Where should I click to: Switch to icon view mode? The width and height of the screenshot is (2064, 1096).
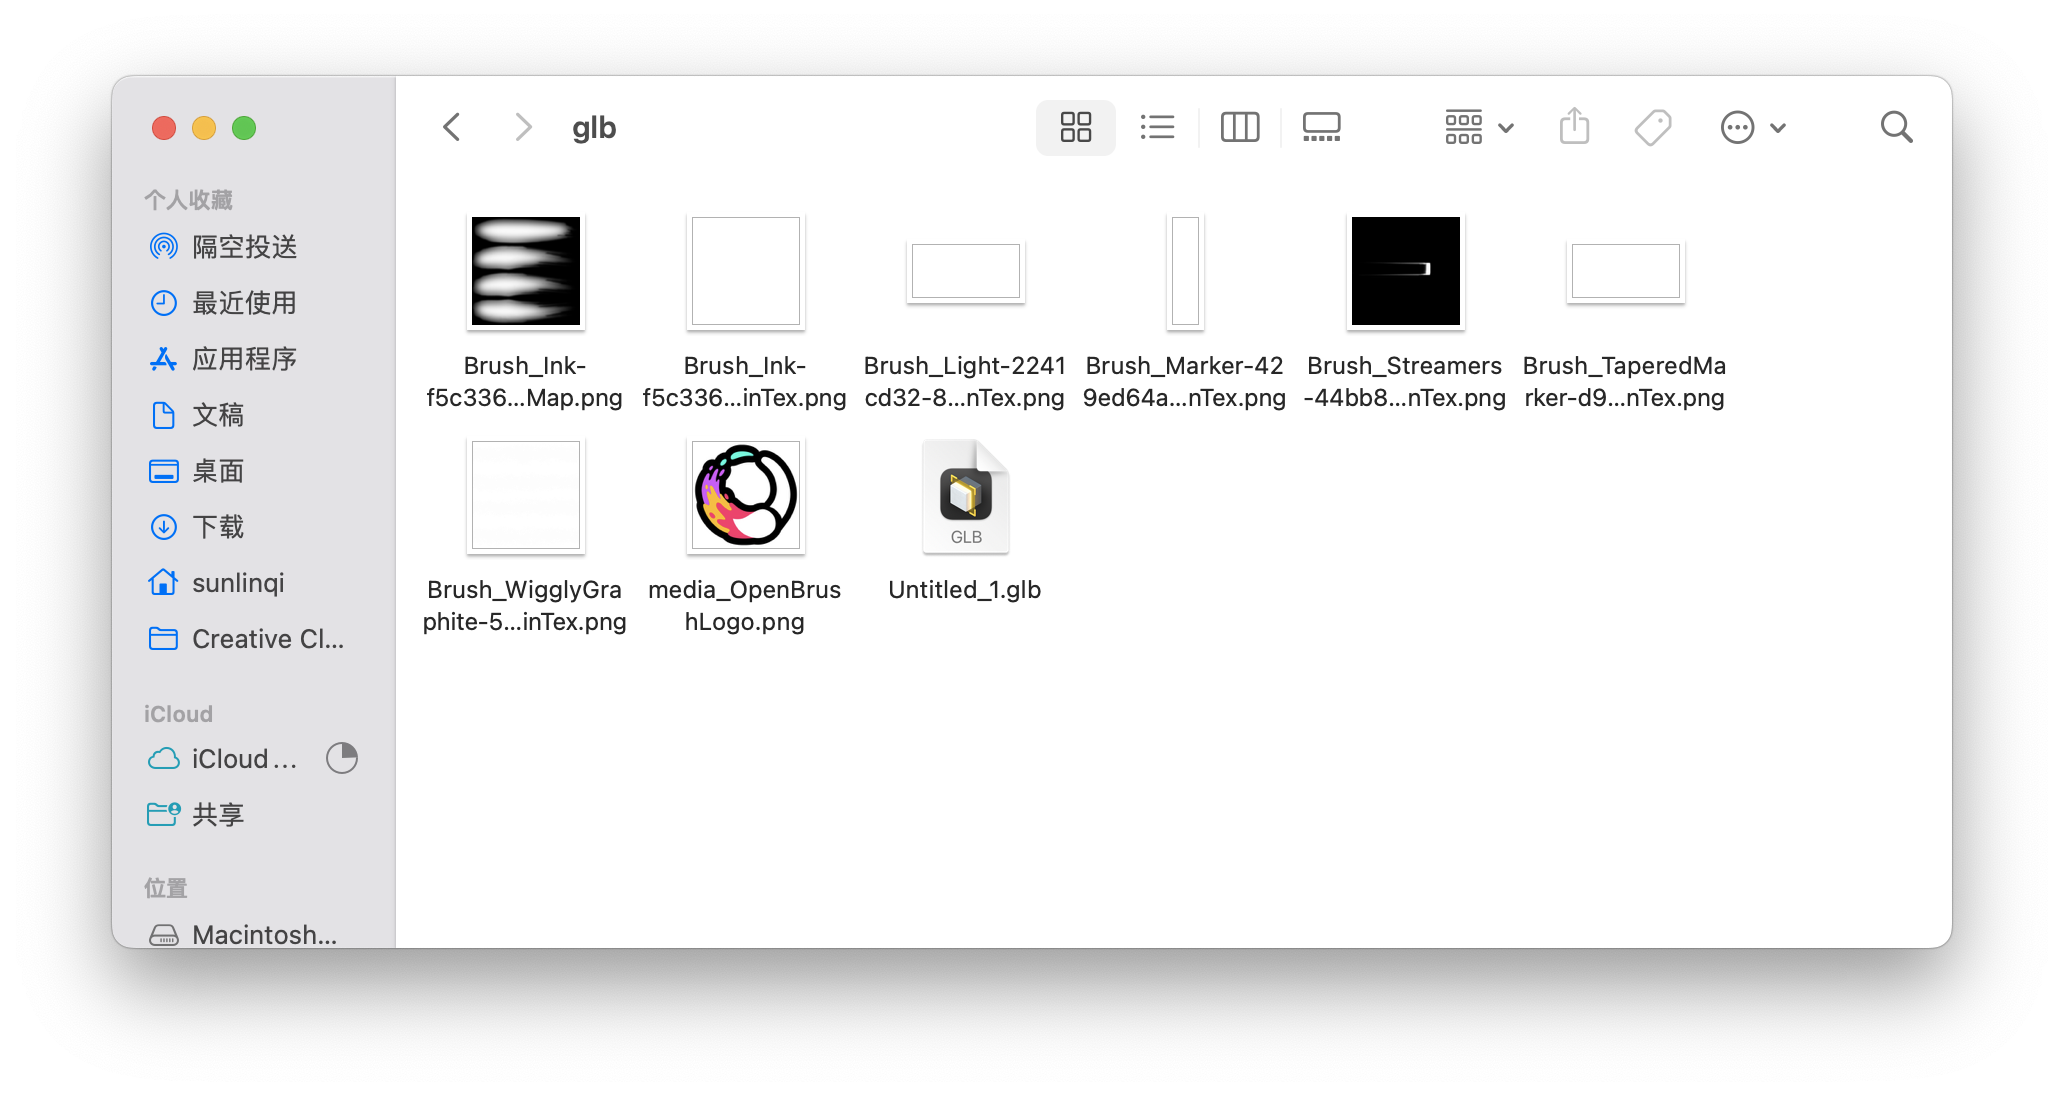pyautogui.click(x=1075, y=127)
